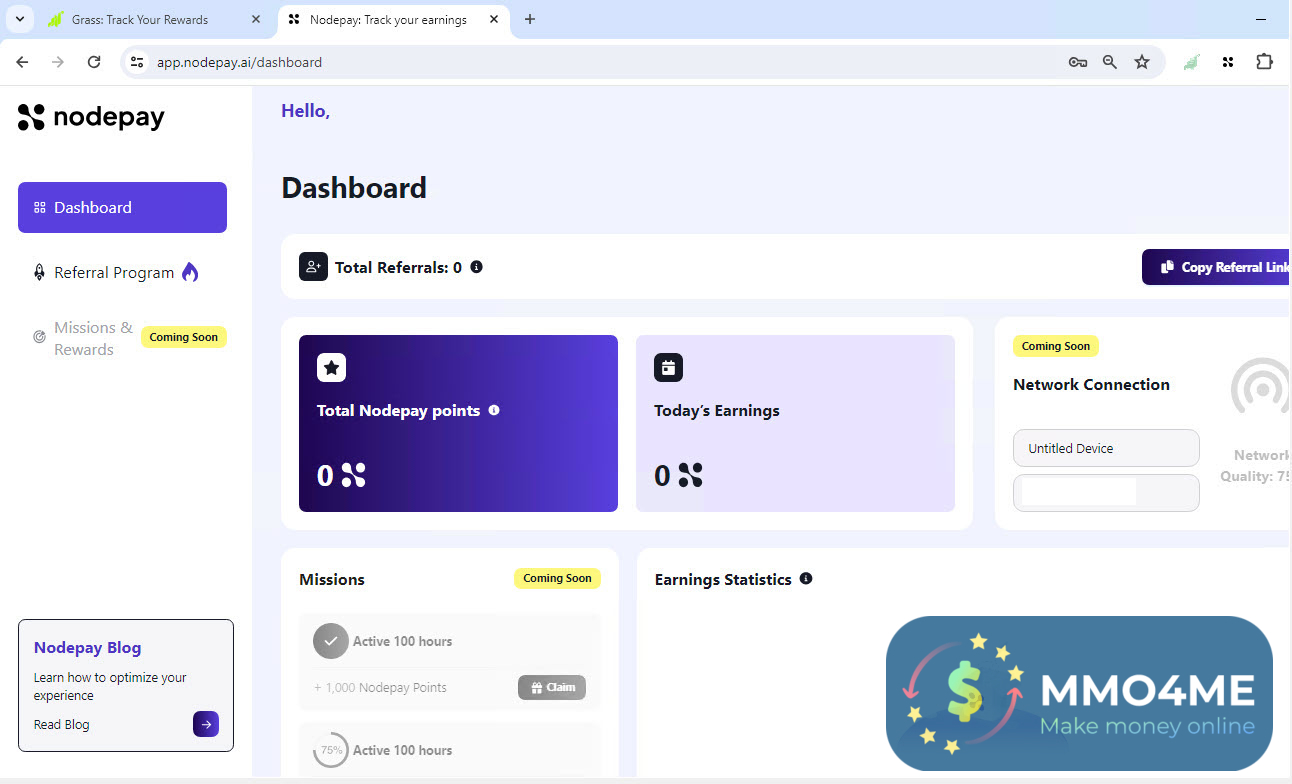Click the Coming Soon badge above Network Connection
1292x784 pixels.
(1056, 346)
